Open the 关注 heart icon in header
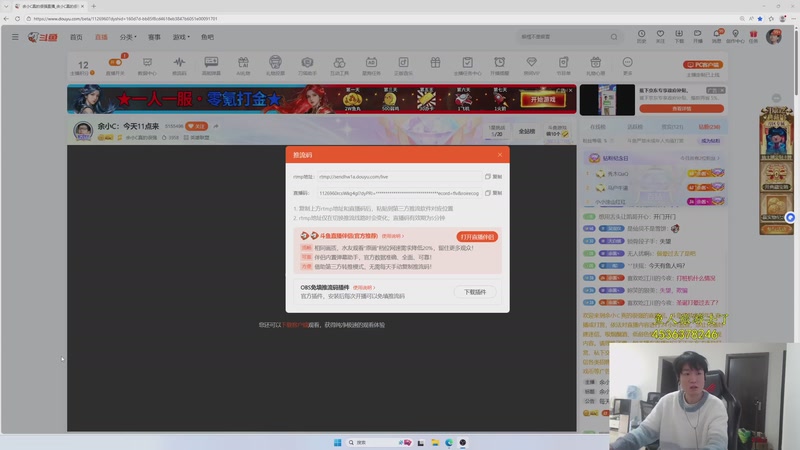This screenshot has height=450, width=800. 660,36
